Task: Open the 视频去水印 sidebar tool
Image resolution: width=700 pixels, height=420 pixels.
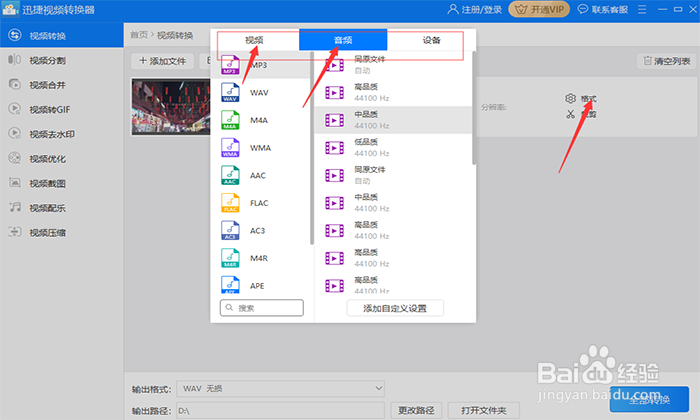Action: pos(62,134)
